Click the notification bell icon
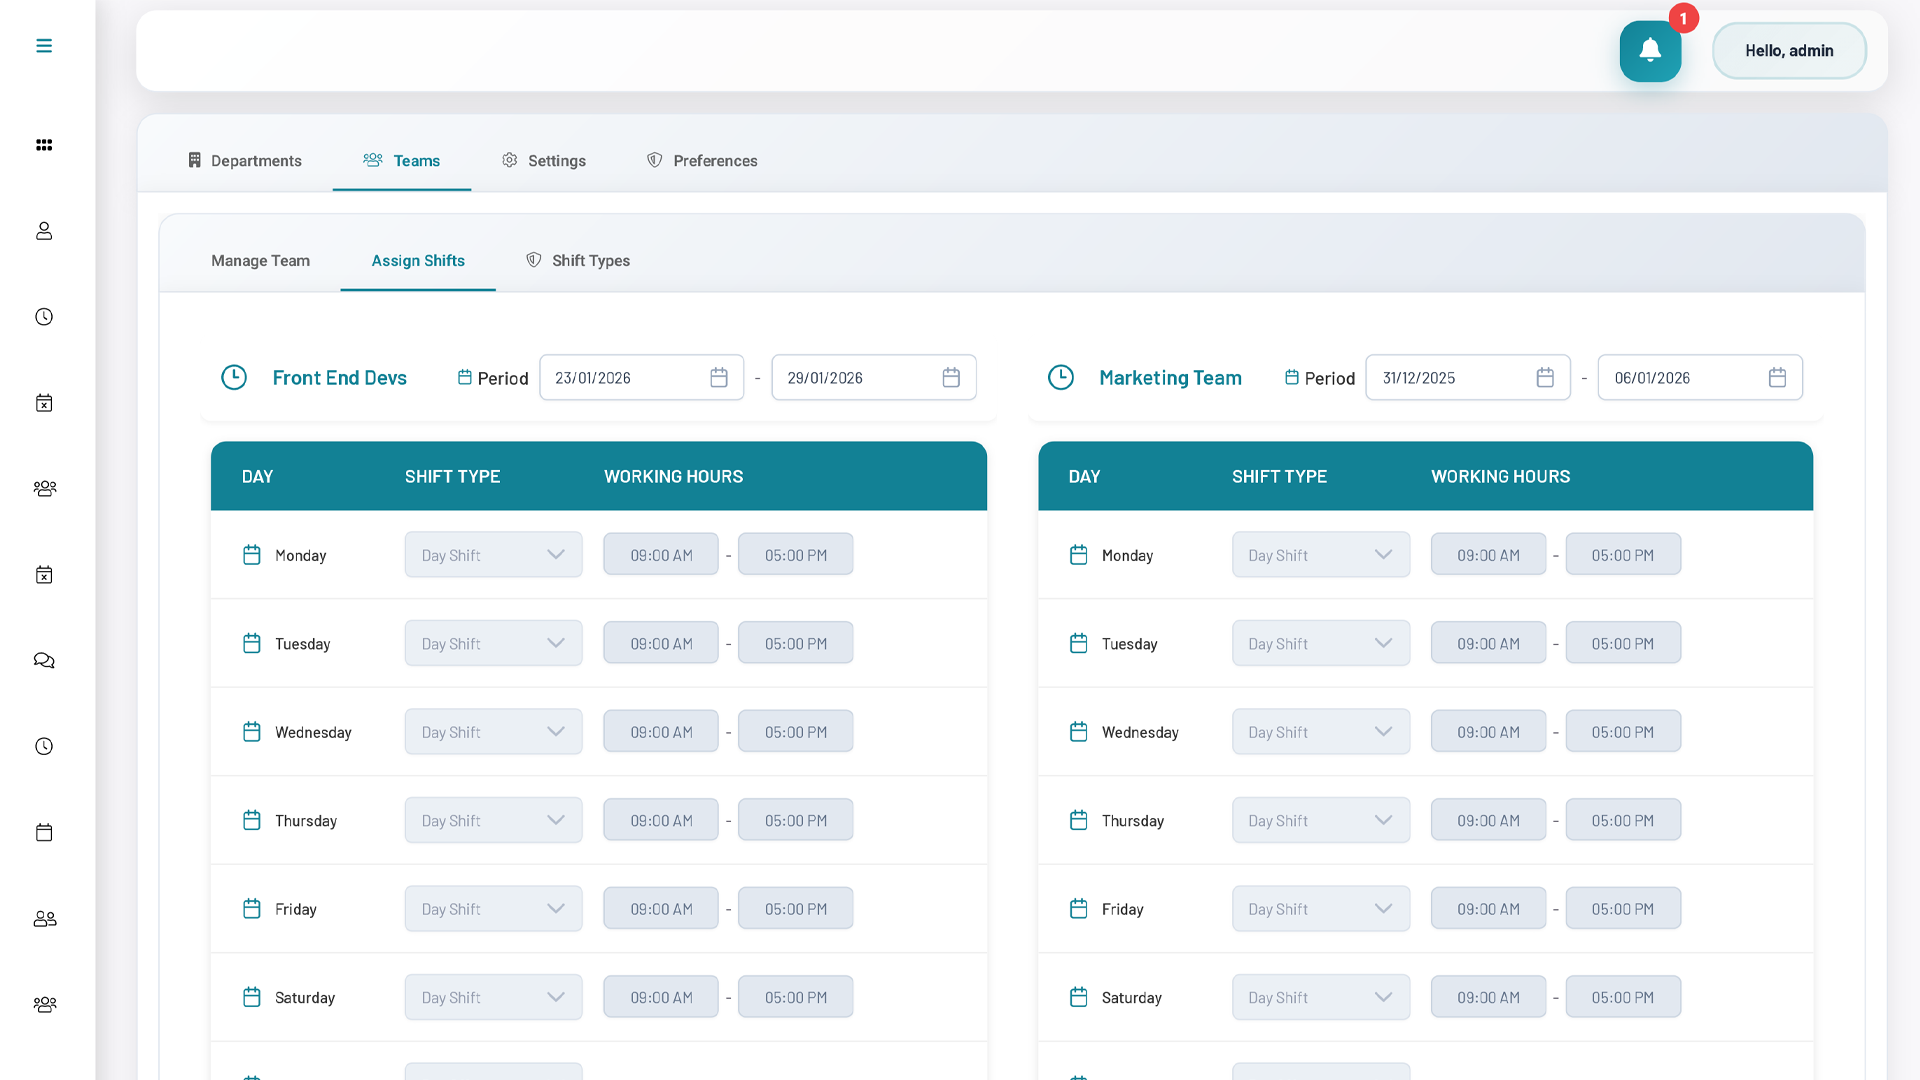The width and height of the screenshot is (1920, 1080). (1650, 51)
